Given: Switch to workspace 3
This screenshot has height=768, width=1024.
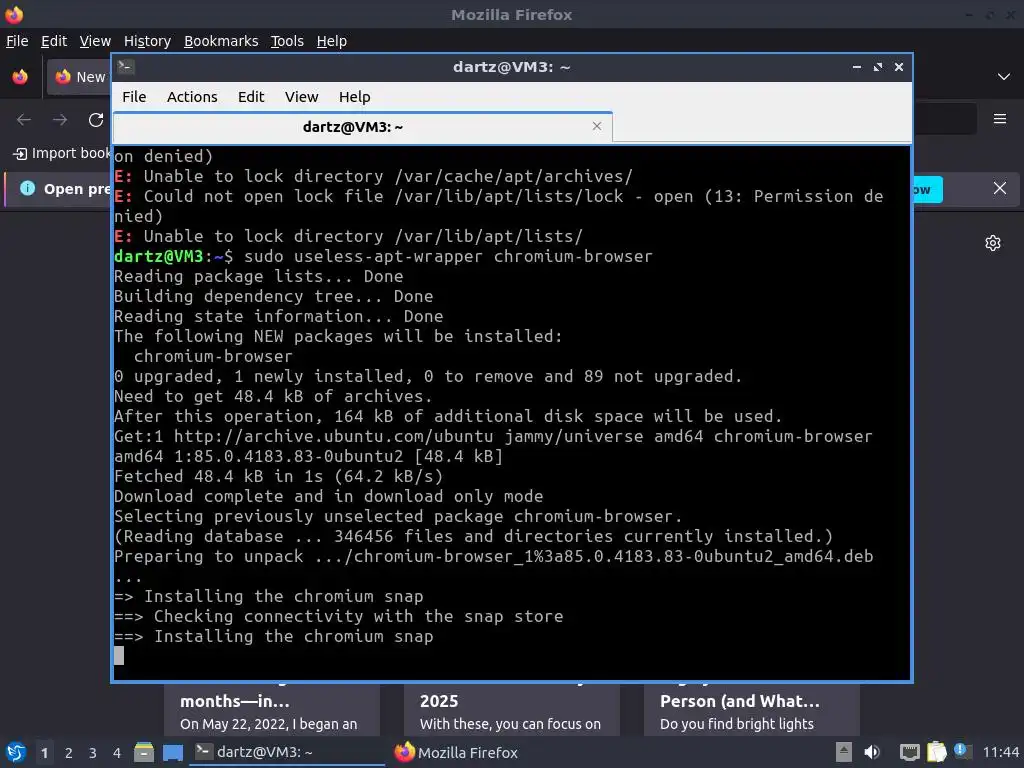Looking at the screenshot, I should (93, 753).
